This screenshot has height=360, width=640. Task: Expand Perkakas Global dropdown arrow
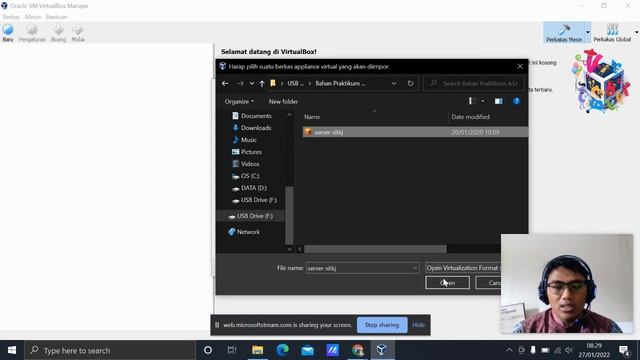tap(636, 33)
